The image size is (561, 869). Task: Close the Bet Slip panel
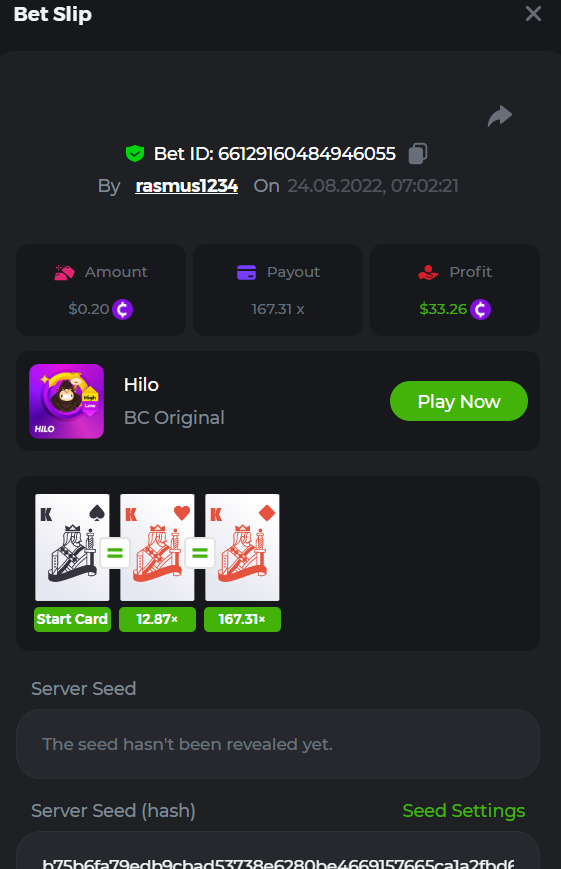click(533, 13)
